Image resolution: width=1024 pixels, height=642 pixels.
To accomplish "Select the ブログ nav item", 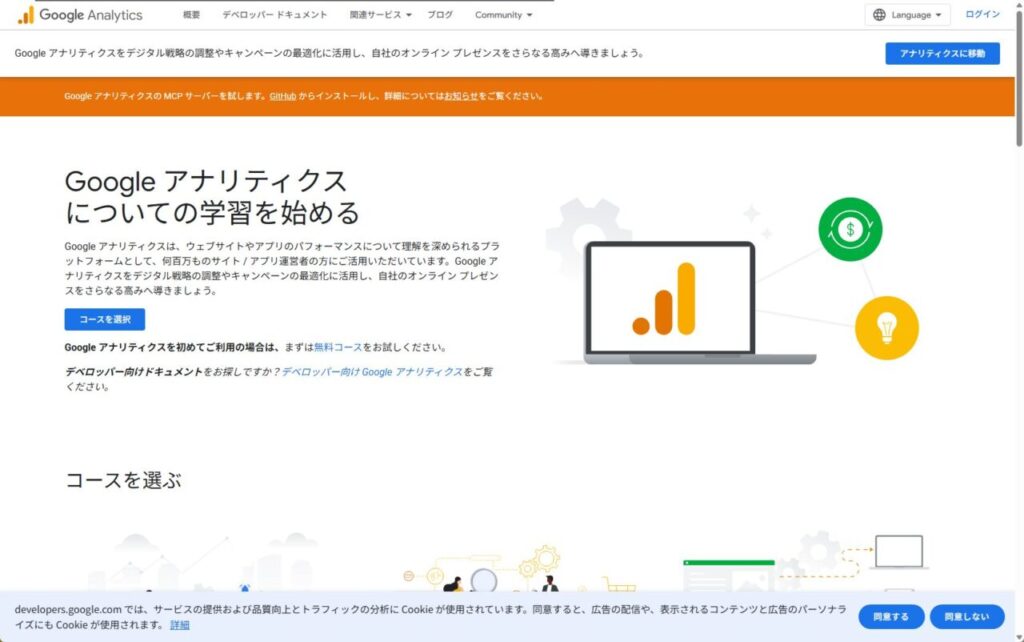I will (440, 15).
